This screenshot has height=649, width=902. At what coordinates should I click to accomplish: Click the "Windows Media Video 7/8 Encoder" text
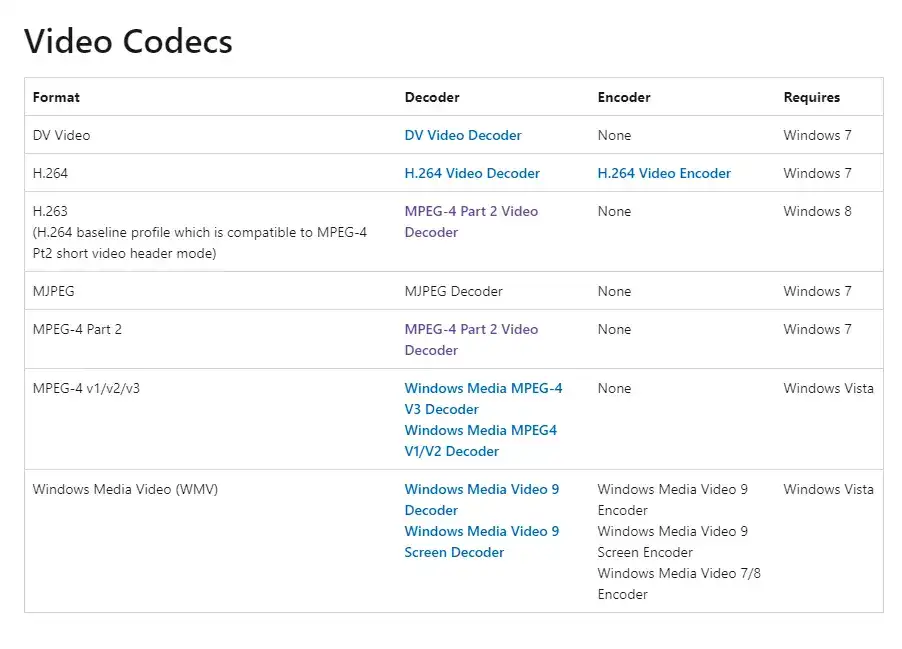pyautogui.click(x=679, y=583)
